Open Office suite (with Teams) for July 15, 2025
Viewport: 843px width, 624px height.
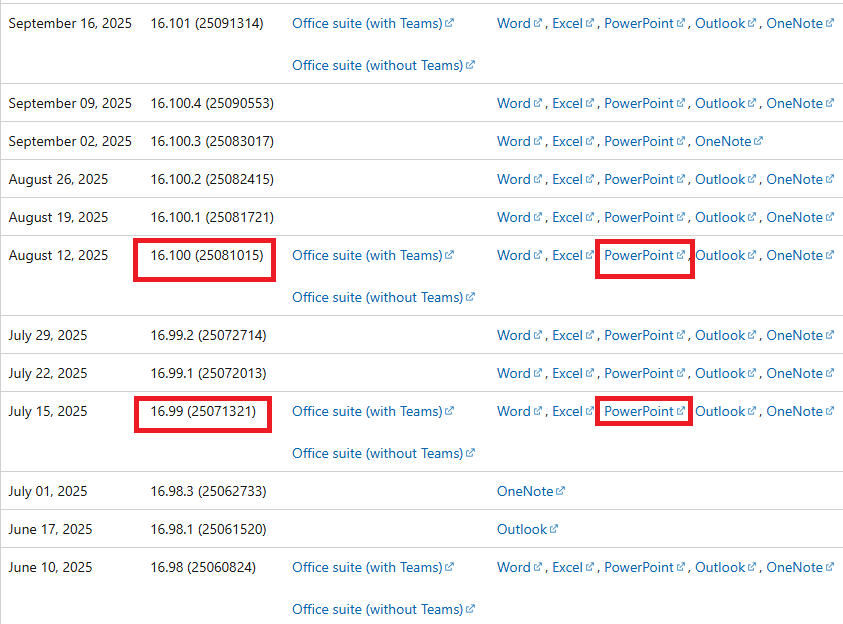pyautogui.click(x=373, y=412)
